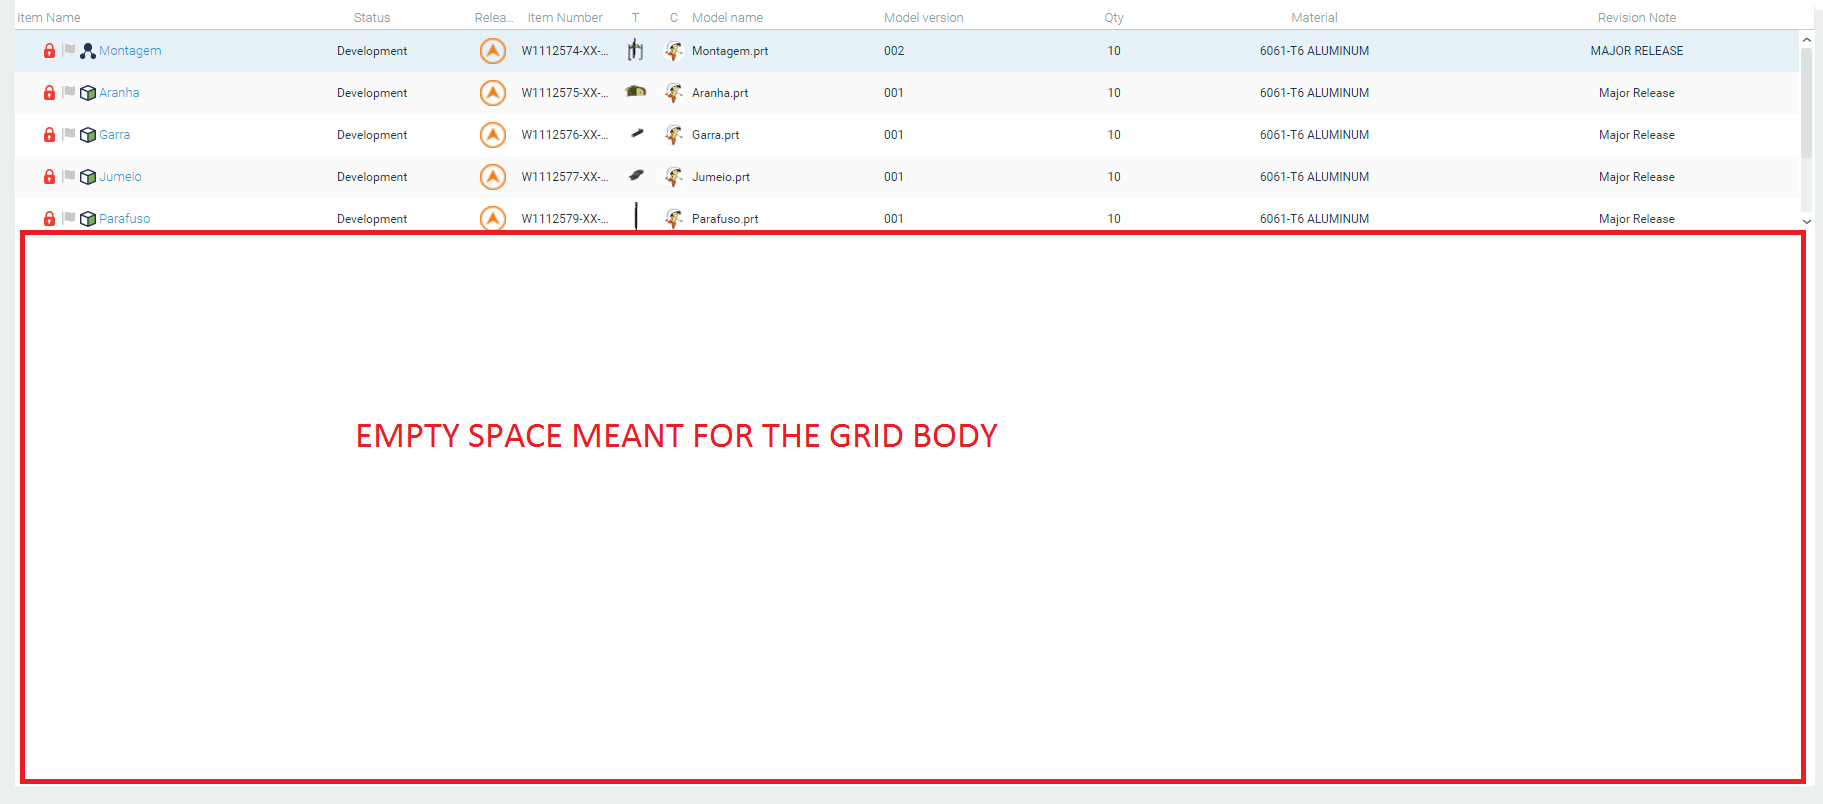Click the orange release icon in Montagem row
This screenshot has width=1823, height=804.
click(x=492, y=51)
